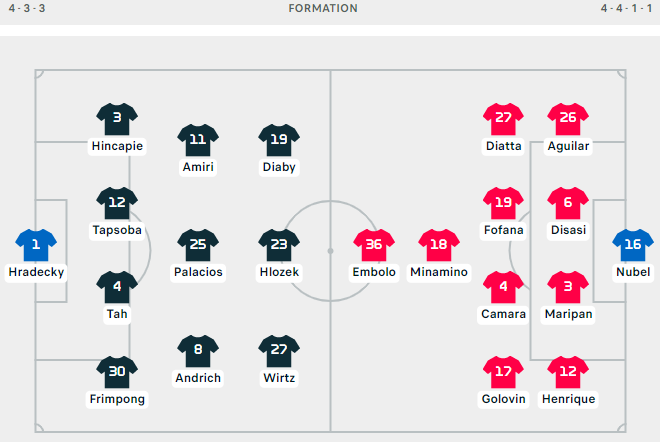
Task: Select Golovin's red number 17 shirt
Action: pyautogui.click(x=503, y=373)
